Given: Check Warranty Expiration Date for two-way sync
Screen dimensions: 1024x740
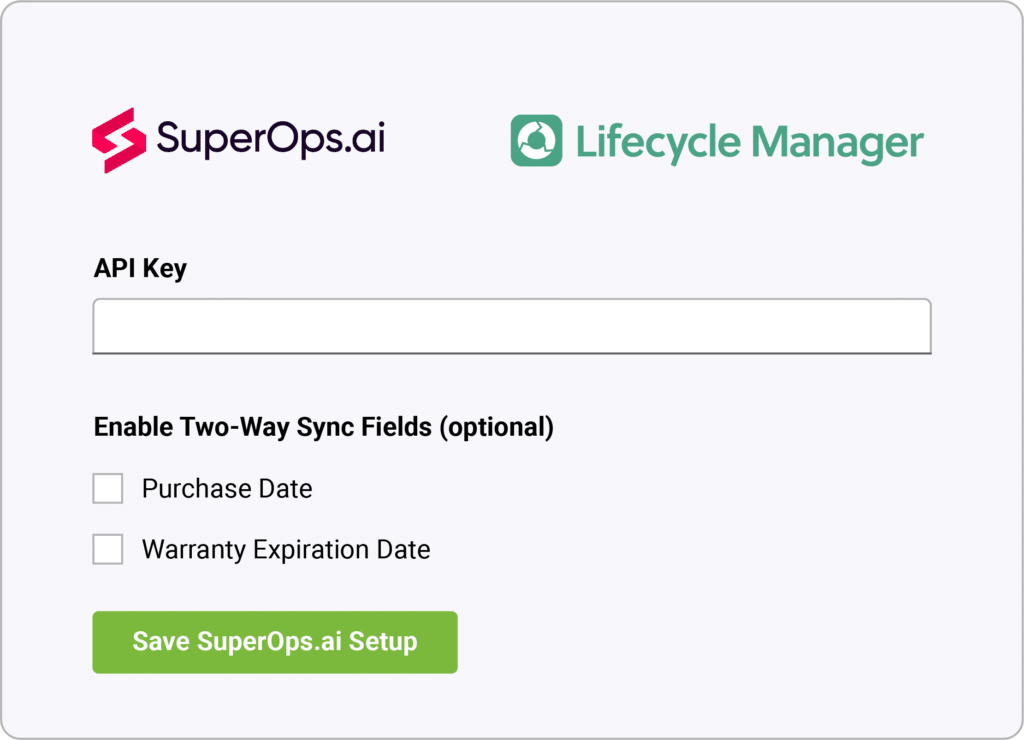Looking at the screenshot, I should click(107, 549).
